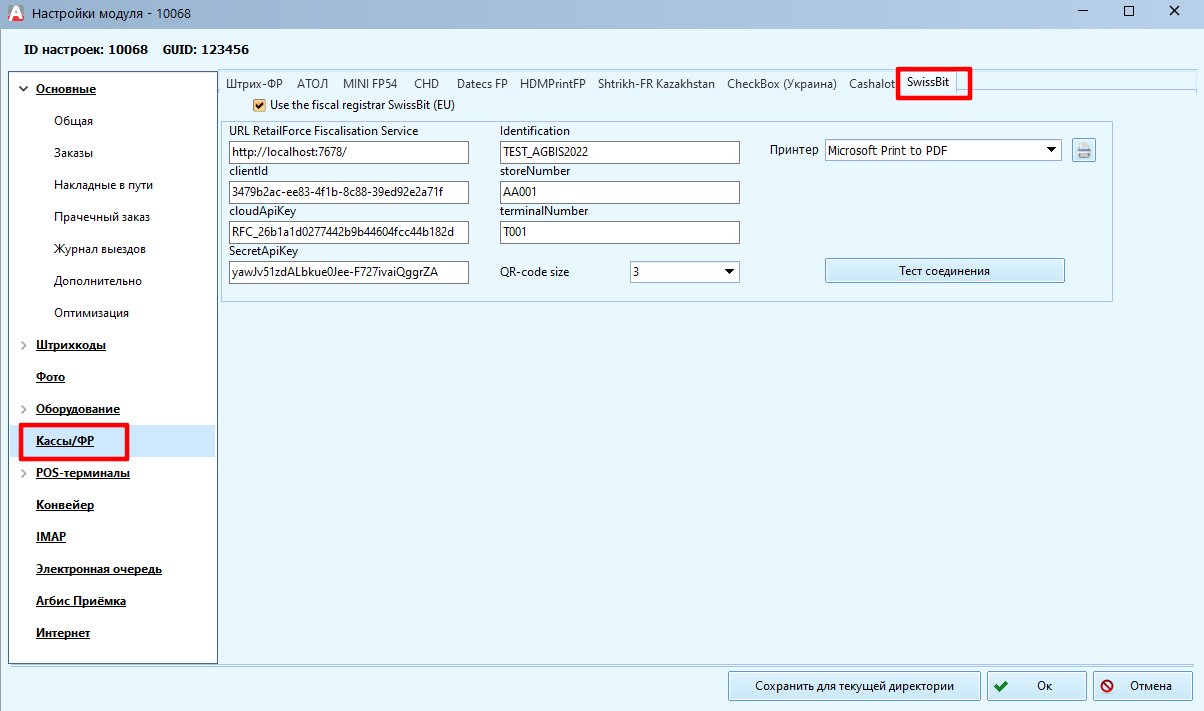The image size is (1204, 711).
Task: Click Сохранить для текущей директории button
Action: click(853, 686)
